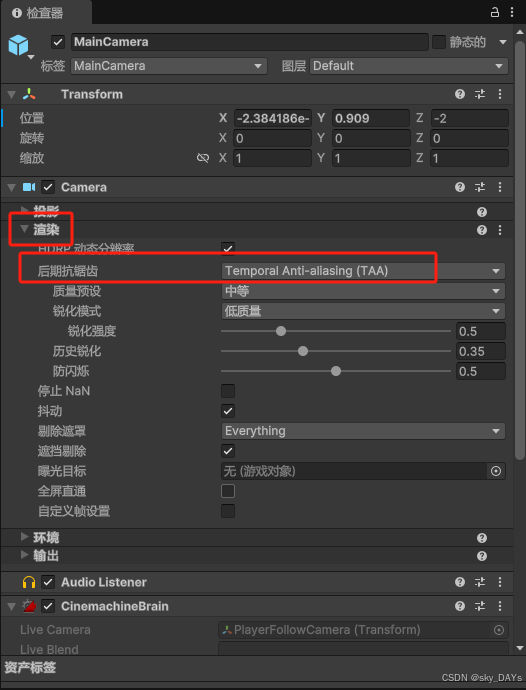Viewport: 526px width, 690px height.
Task: Disable the Camera component checkbox
Action: pyautogui.click(x=48, y=187)
